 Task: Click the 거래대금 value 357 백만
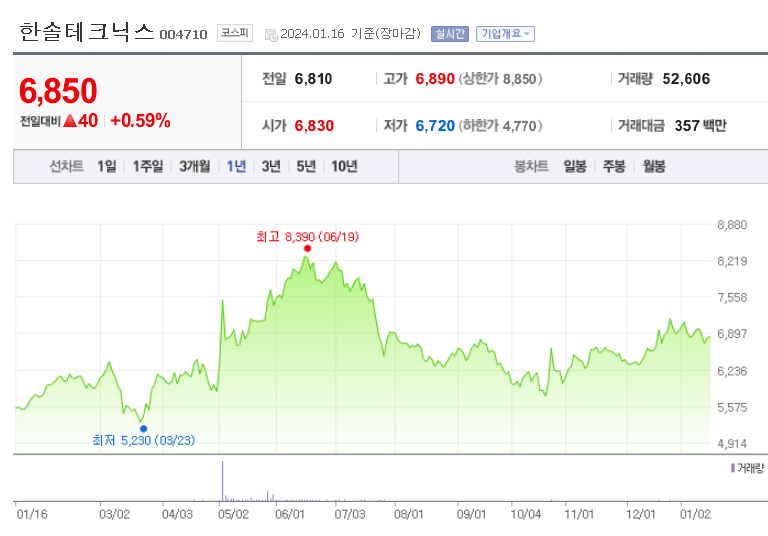point(700,126)
